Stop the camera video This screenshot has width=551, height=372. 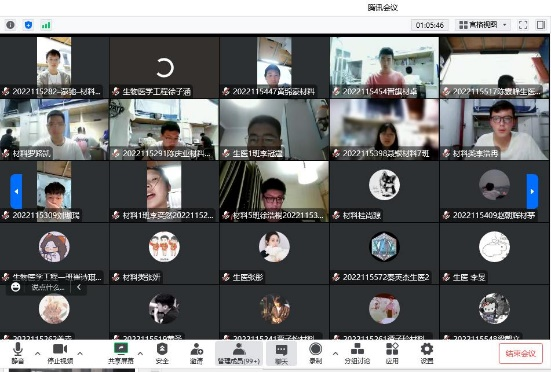pos(60,353)
